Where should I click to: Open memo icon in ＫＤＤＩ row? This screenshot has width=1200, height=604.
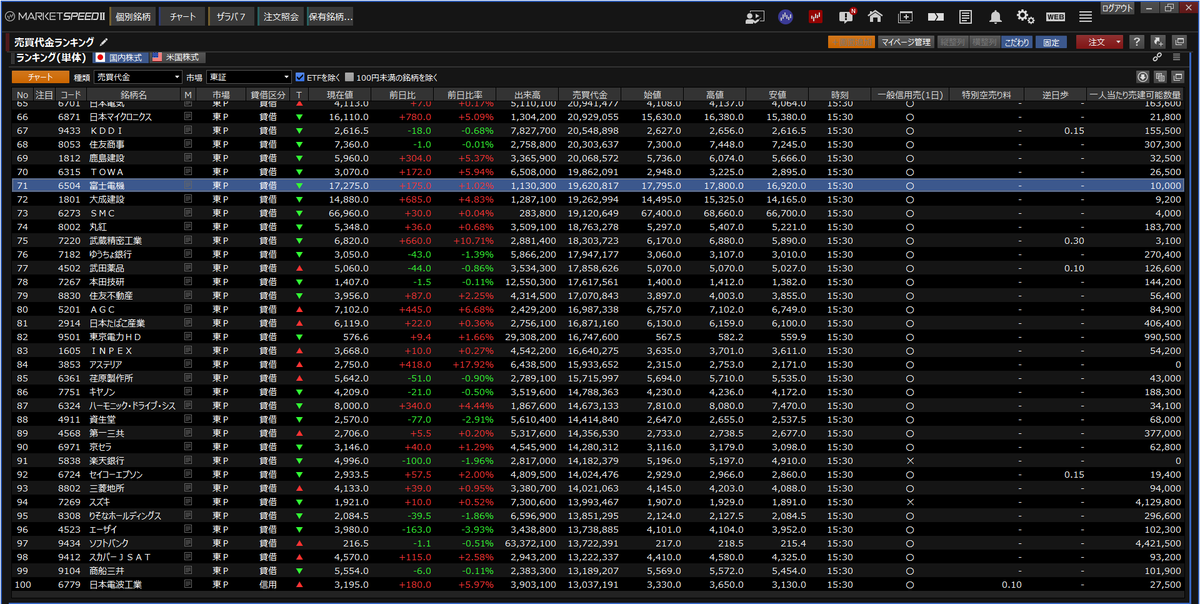tap(188, 130)
